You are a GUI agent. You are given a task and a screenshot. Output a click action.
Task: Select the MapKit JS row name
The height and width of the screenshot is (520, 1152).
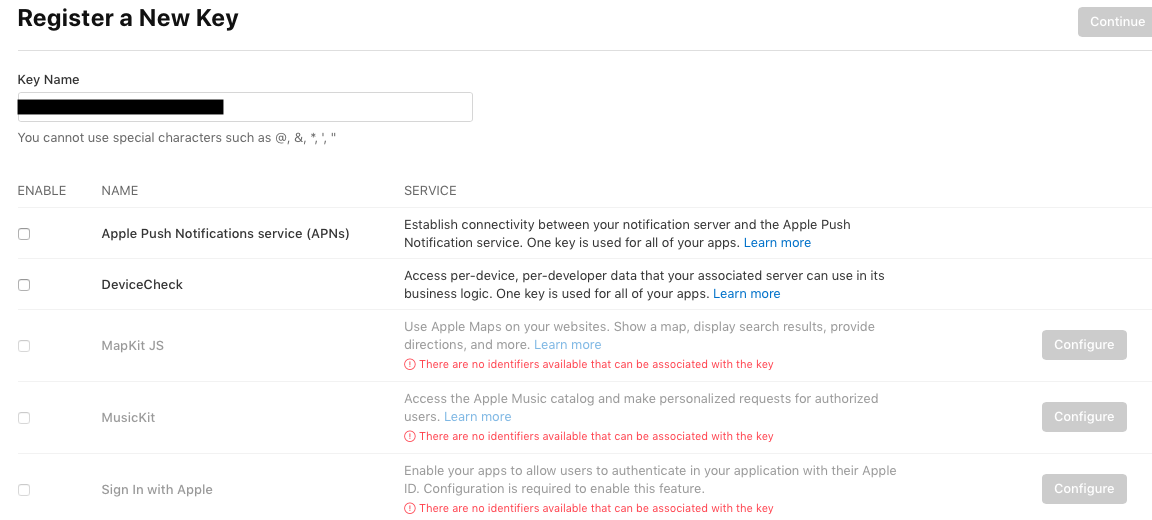pyautogui.click(x=132, y=345)
